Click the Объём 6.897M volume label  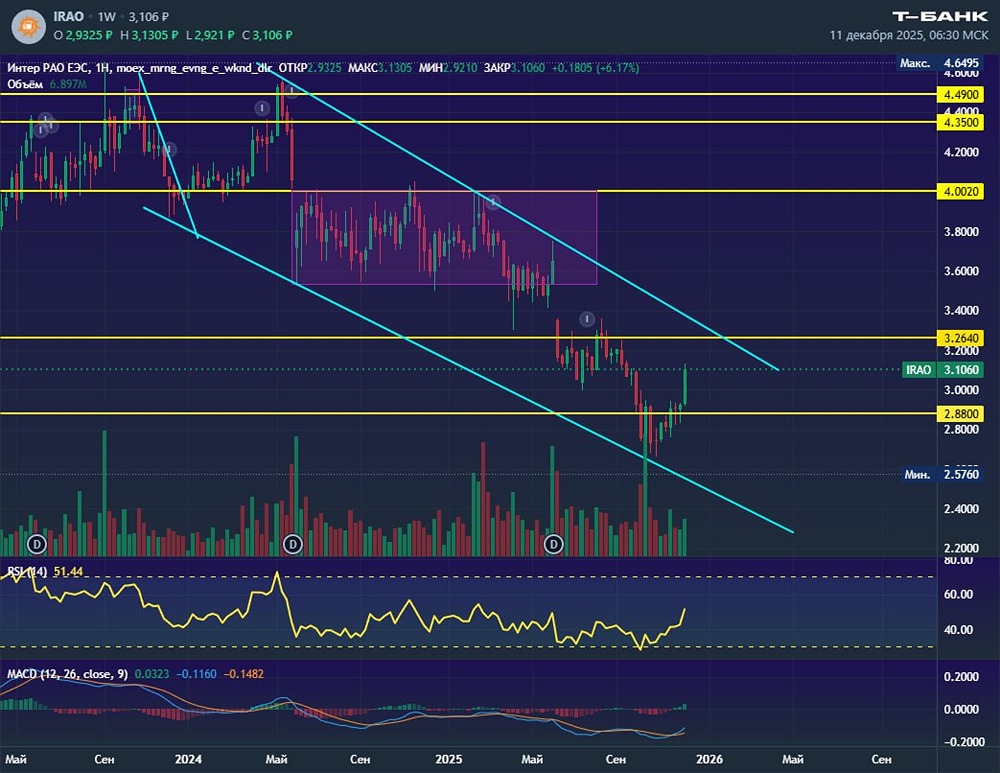pyautogui.click(x=47, y=84)
